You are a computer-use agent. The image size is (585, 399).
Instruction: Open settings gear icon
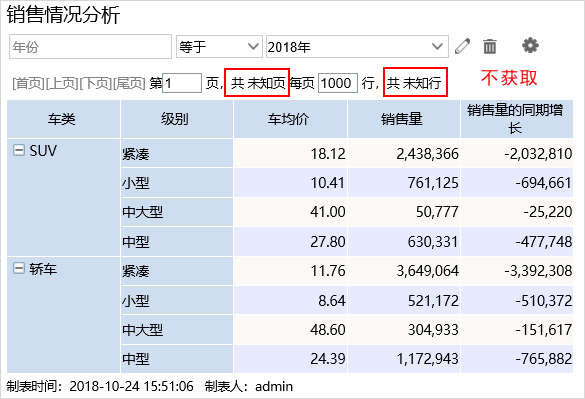(x=530, y=46)
